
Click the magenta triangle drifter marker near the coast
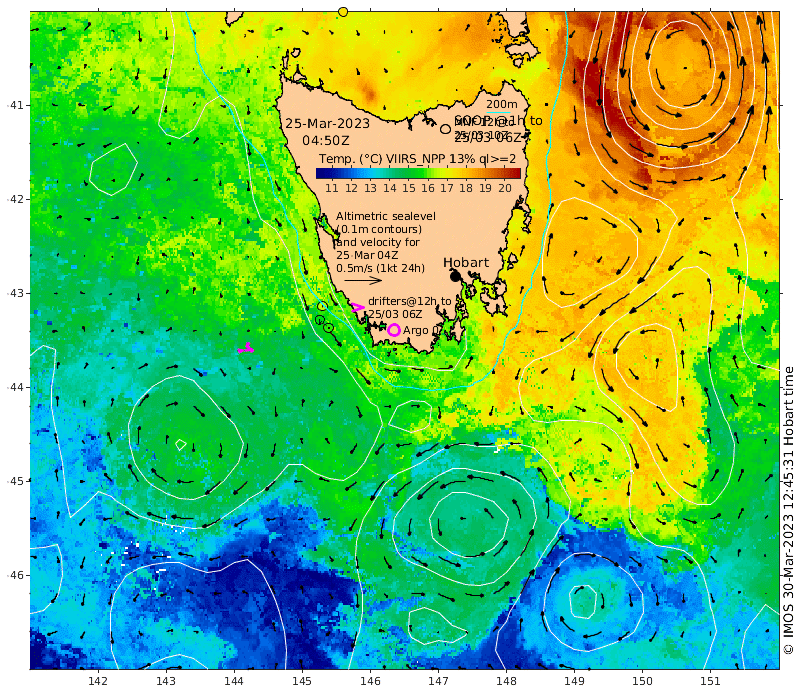(357, 307)
